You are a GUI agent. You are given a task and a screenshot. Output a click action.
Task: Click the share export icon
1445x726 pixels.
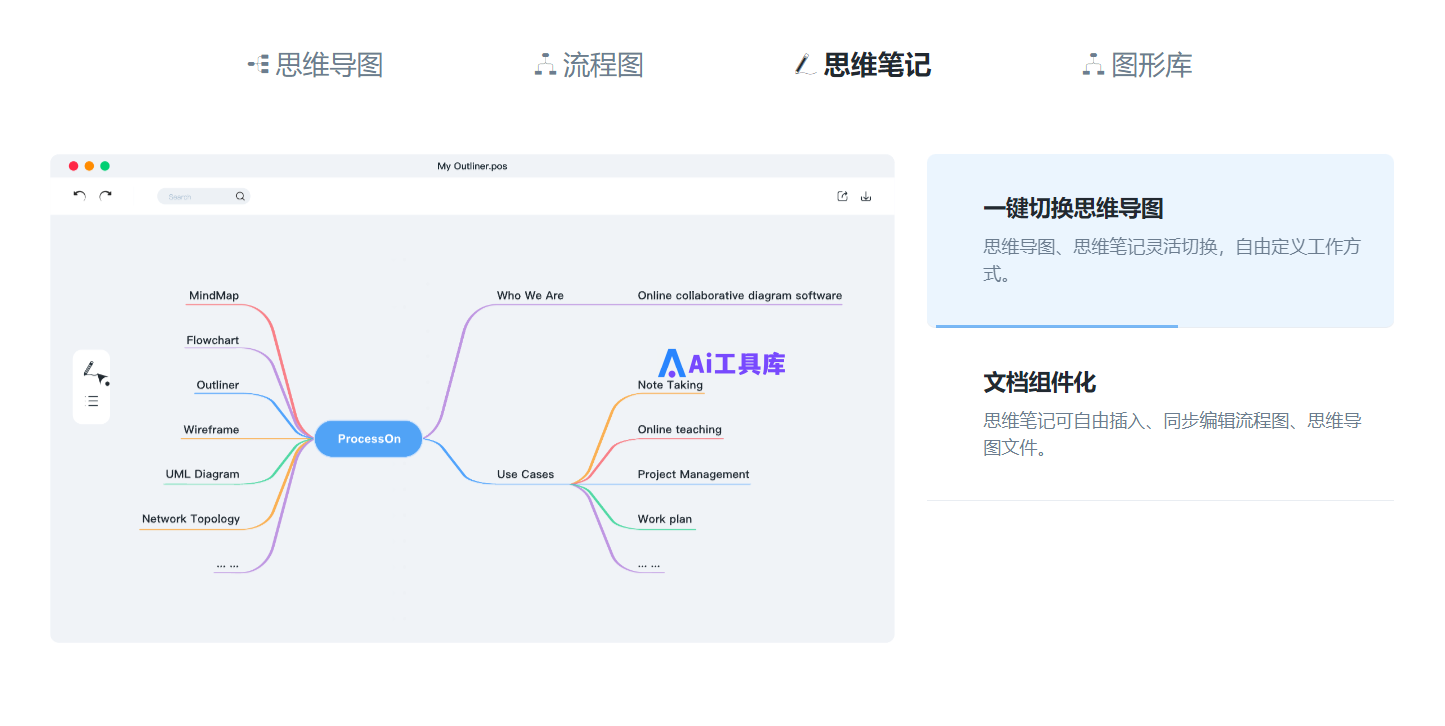[x=842, y=196]
